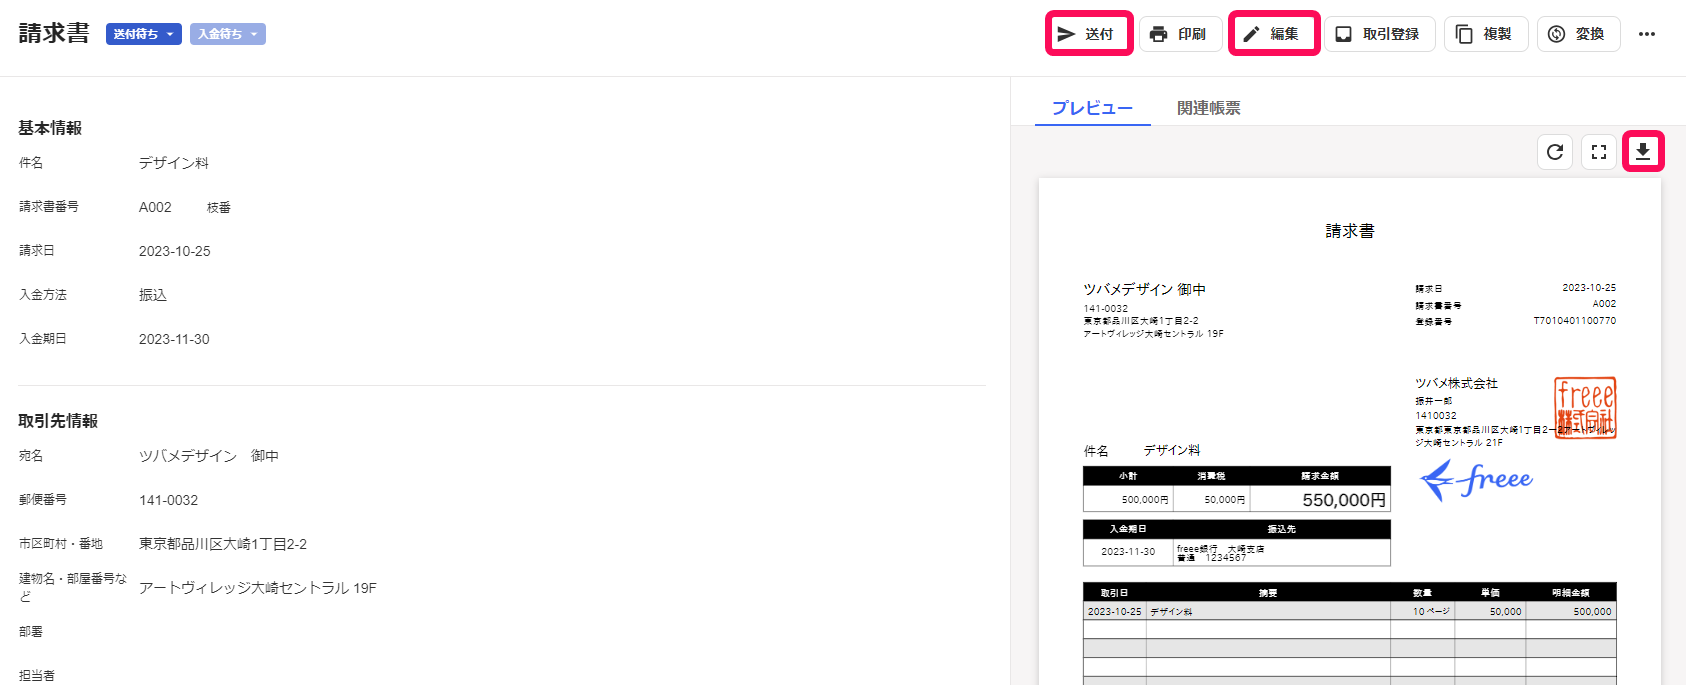
Task: Click the freee logo in preview
Action: [1477, 480]
